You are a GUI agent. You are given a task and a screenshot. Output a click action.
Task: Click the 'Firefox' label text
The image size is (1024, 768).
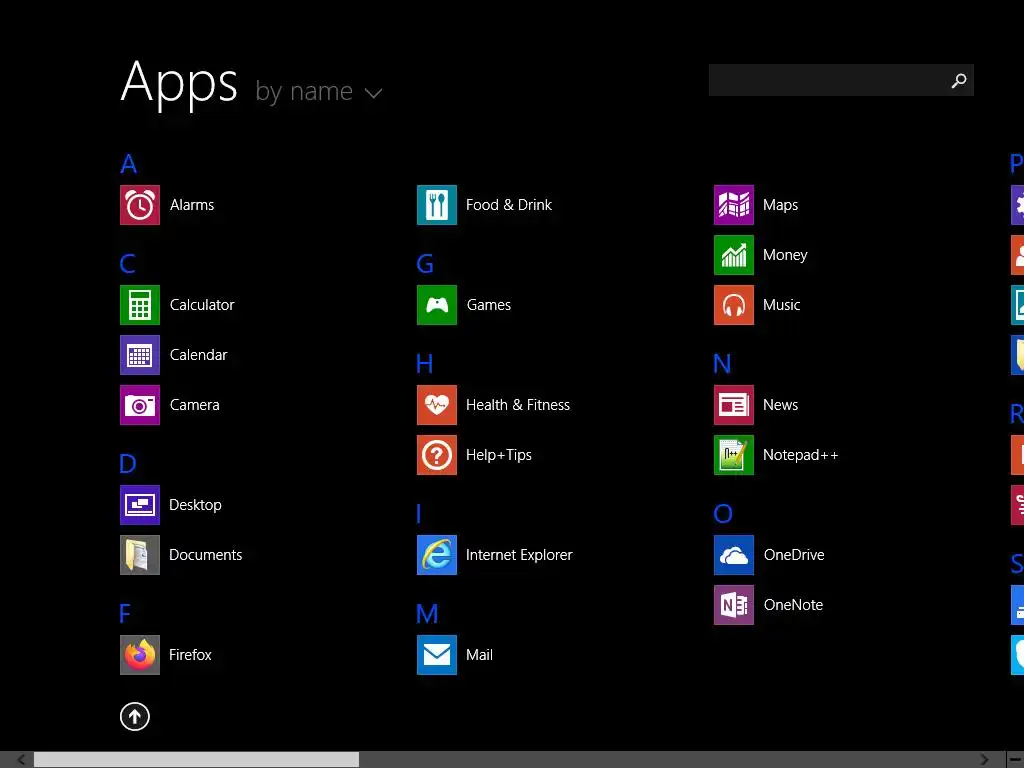pos(190,655)
